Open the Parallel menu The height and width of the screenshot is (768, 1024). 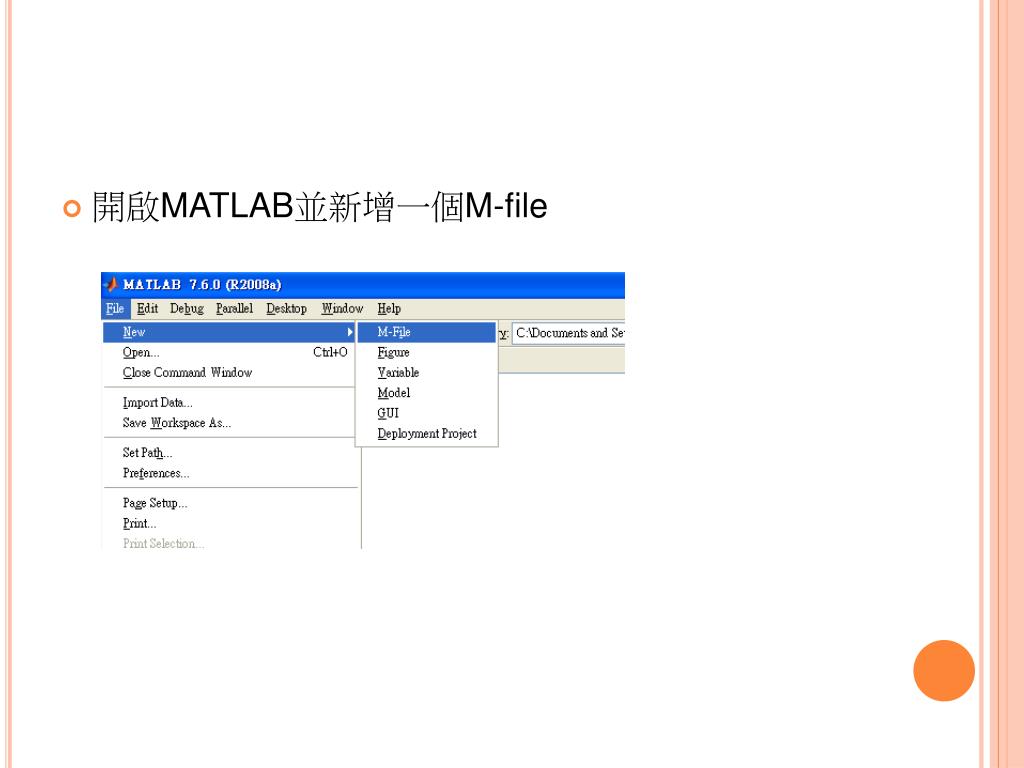pyautogui.click(x=234, y=309)
